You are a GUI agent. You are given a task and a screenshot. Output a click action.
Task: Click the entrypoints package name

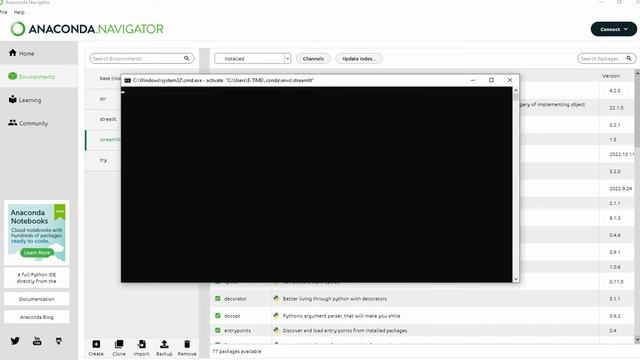[x=237, y=330]
